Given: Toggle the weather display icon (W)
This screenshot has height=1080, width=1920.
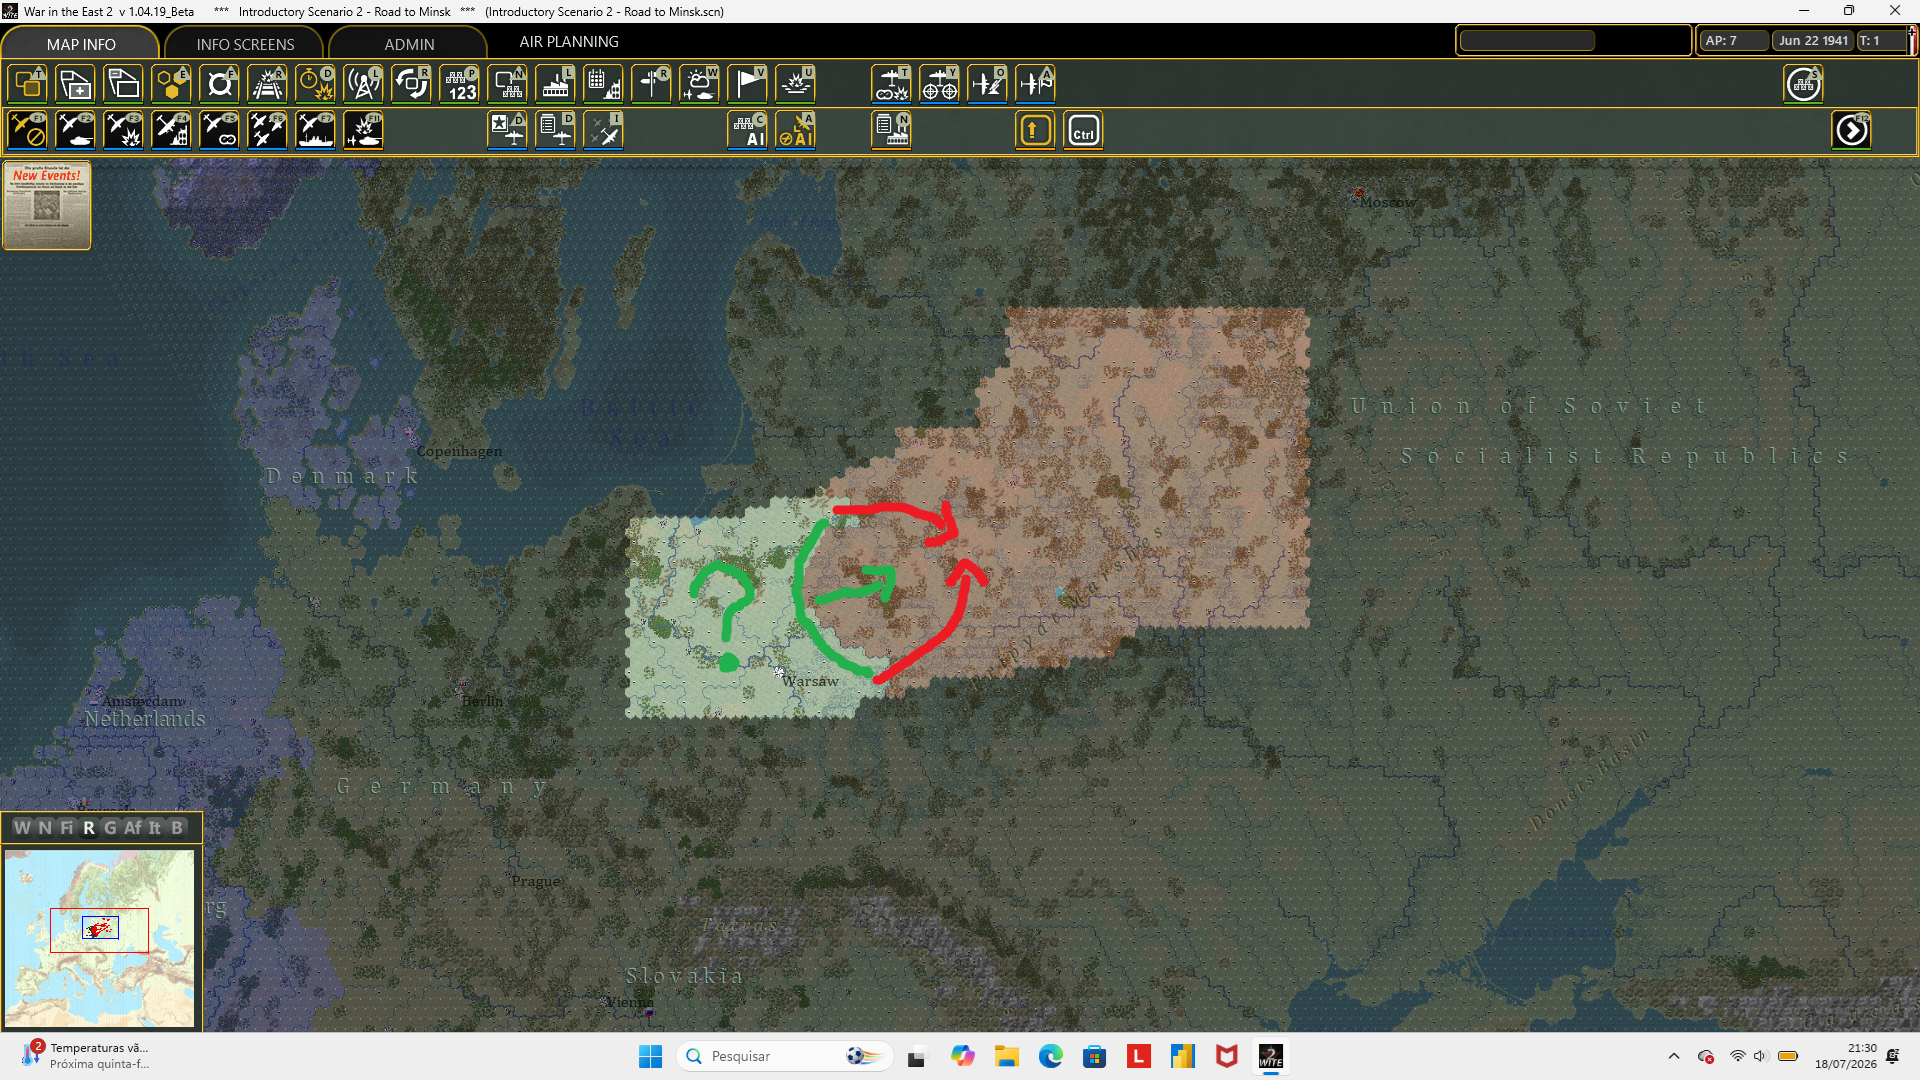Looking at the screenshot, I should [x=700, y=84].
